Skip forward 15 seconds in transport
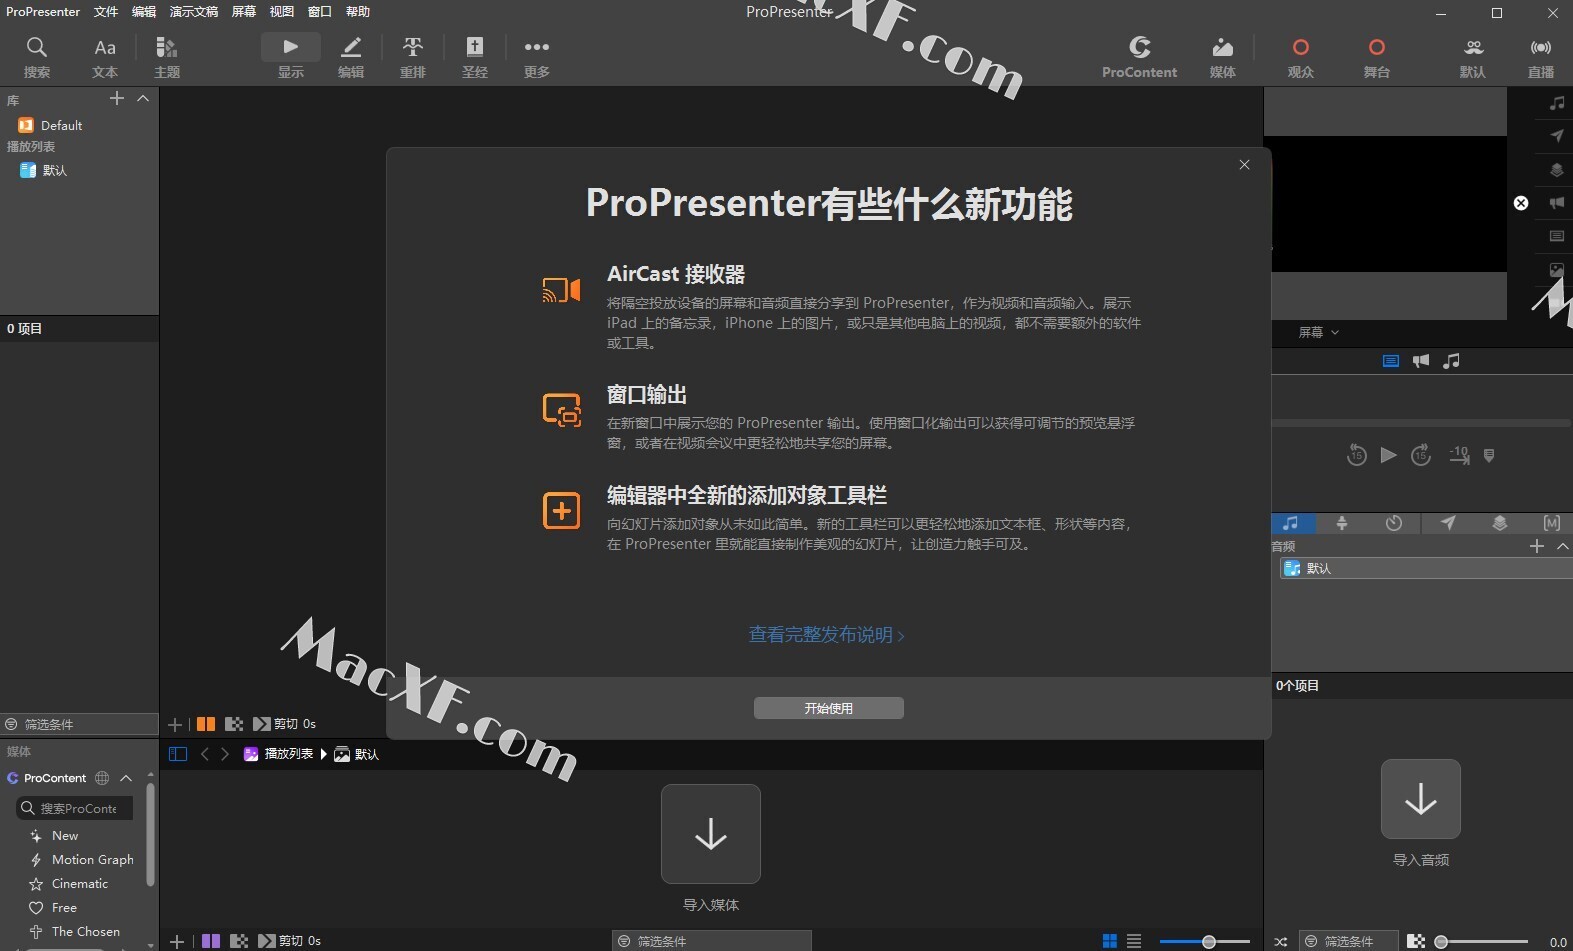1573x951 pixels. [x=1421, y=455]
